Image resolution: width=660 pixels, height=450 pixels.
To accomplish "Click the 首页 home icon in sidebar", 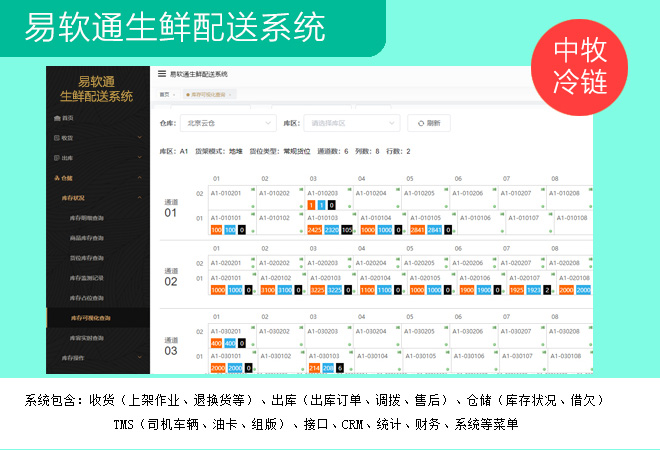I will pos(57,118).
